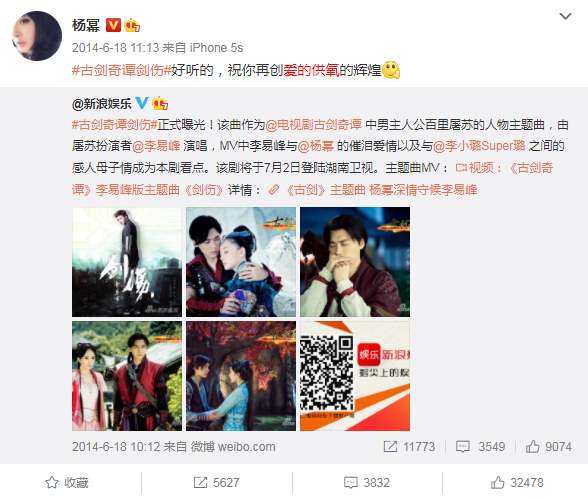Open the @新浪娱乐 profile link
588x499 pixels.
(x=102, y=103)
